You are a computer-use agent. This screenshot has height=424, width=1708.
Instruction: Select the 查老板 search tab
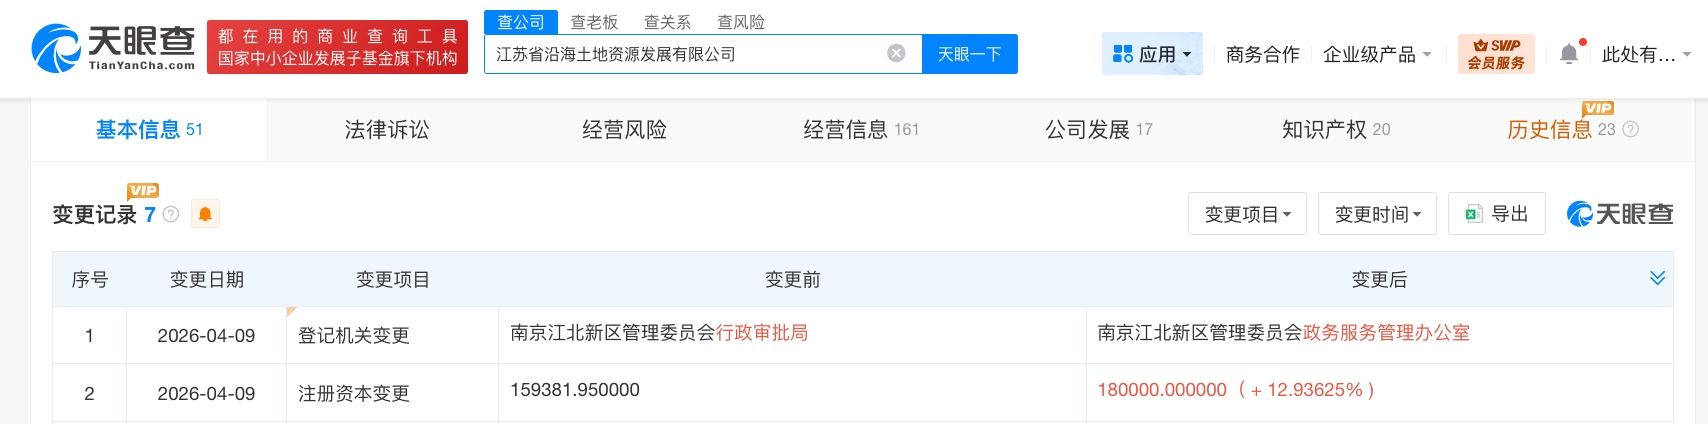pyautogui.click(x=594, y=22)
